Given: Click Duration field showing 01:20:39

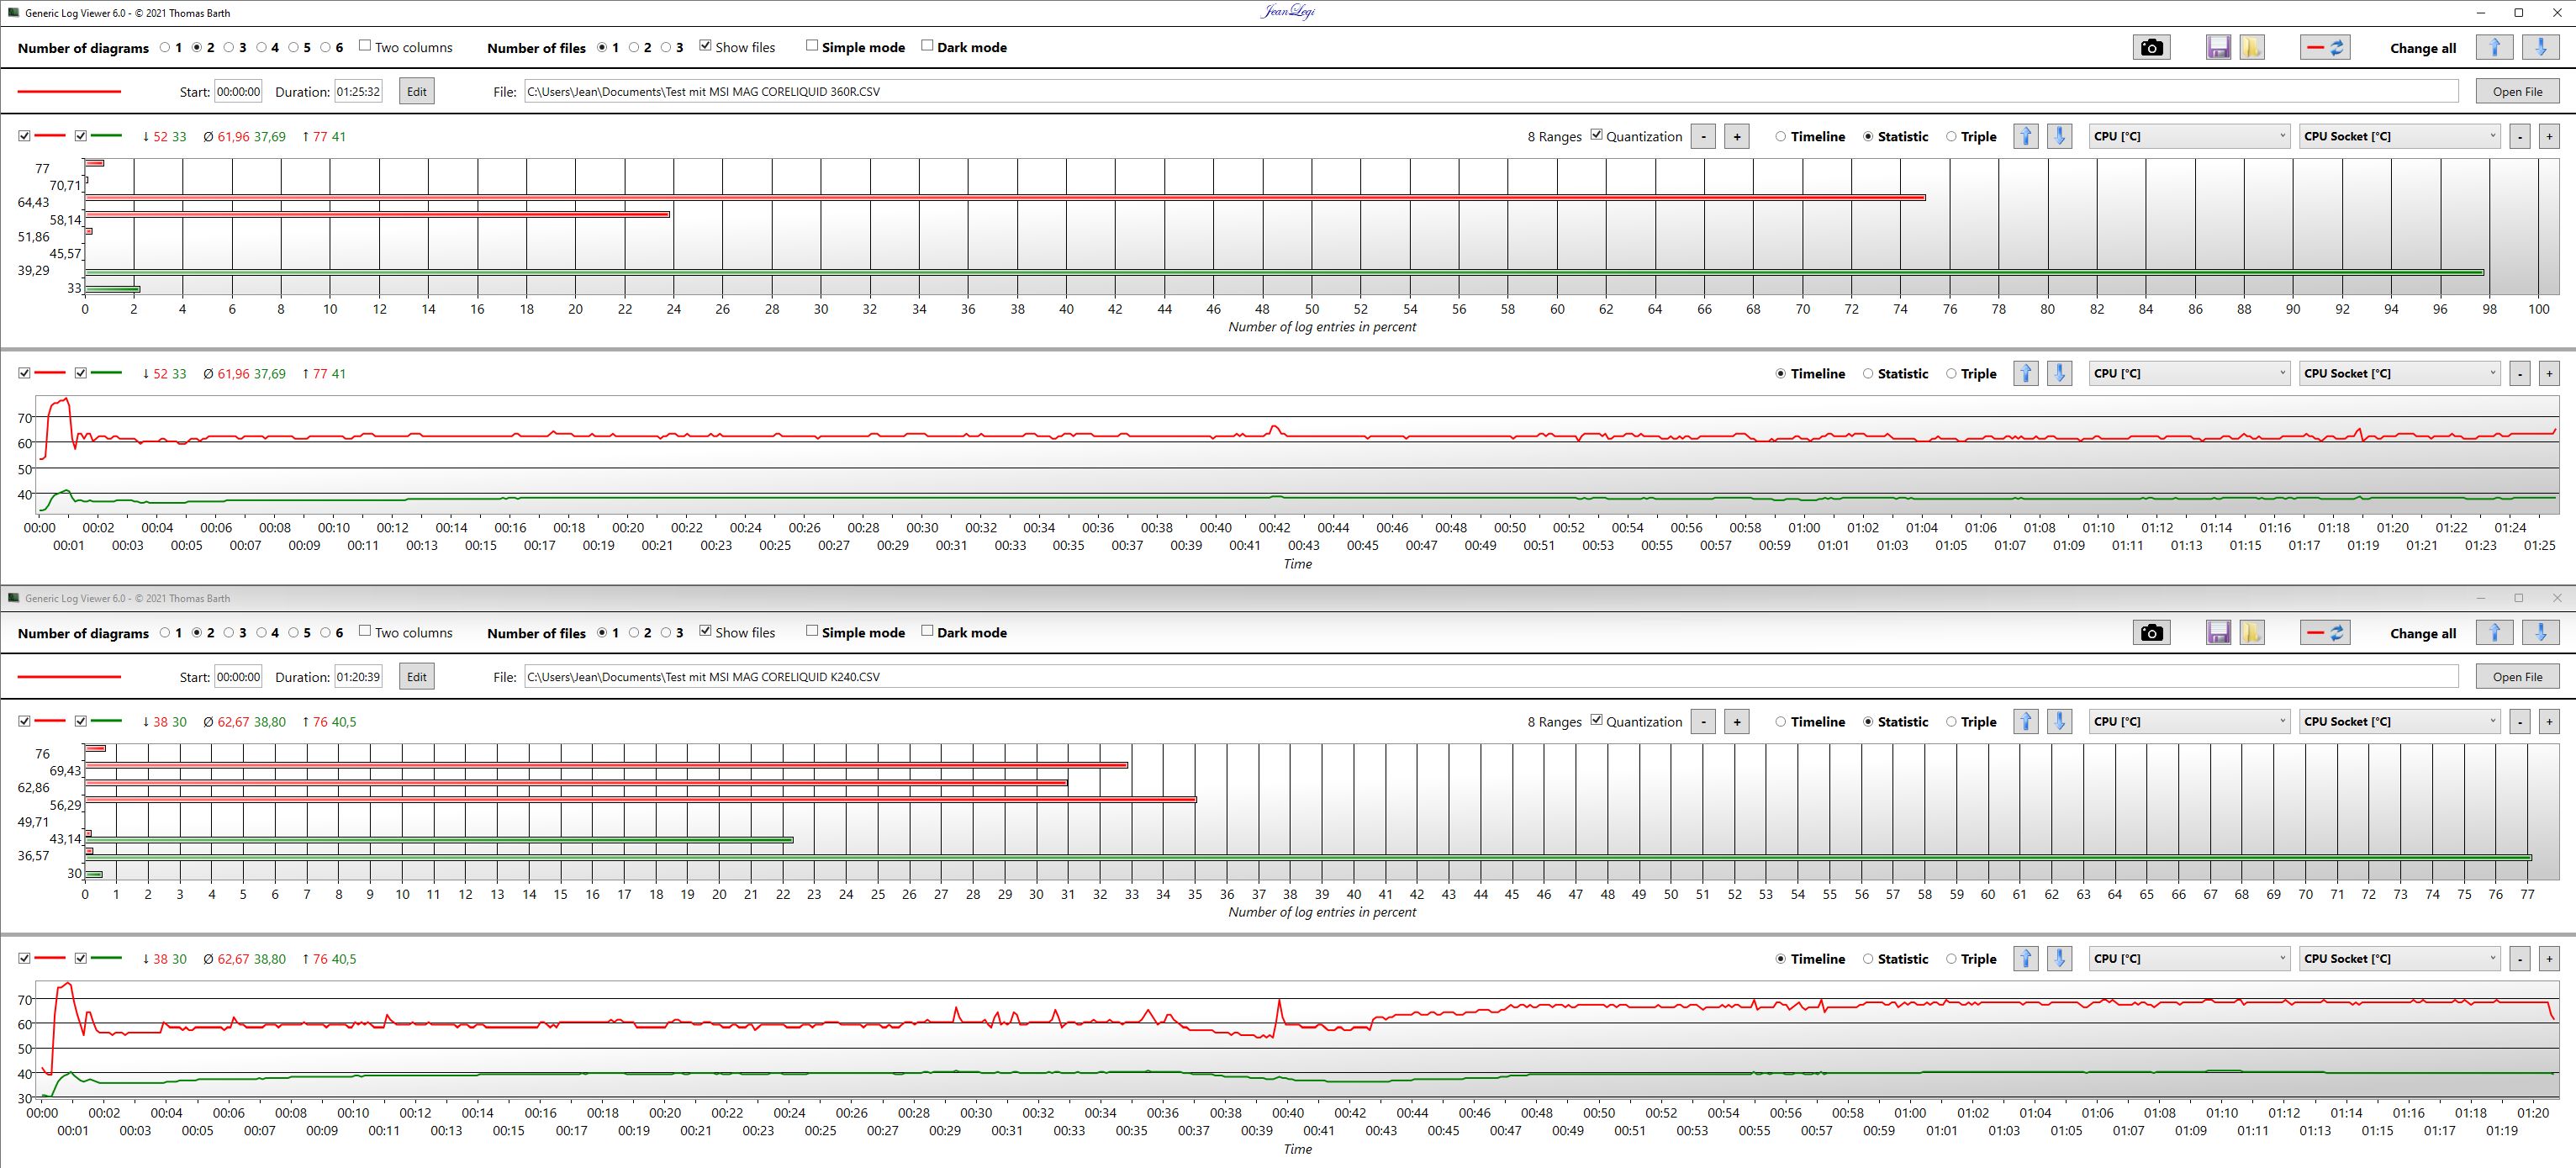Looking at the screenshot, I should [x=358, y=676].
